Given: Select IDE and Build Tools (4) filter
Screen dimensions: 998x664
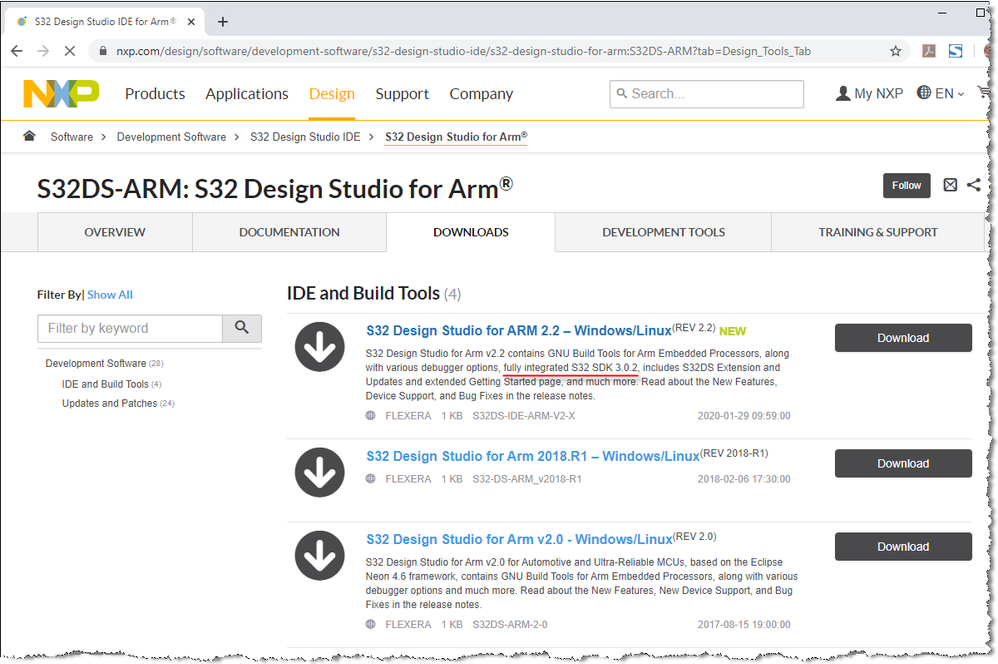Looking at the screenshot, I should [111, 385].
